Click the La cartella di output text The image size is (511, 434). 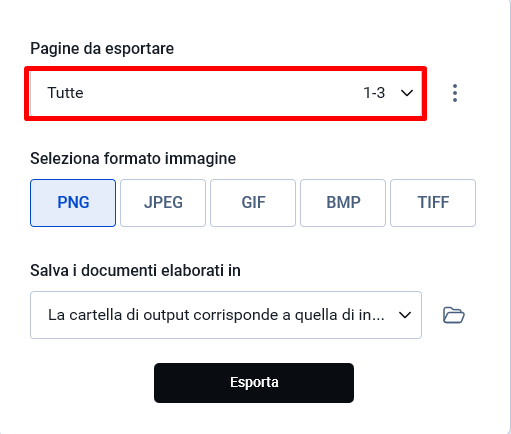(217, 315)
